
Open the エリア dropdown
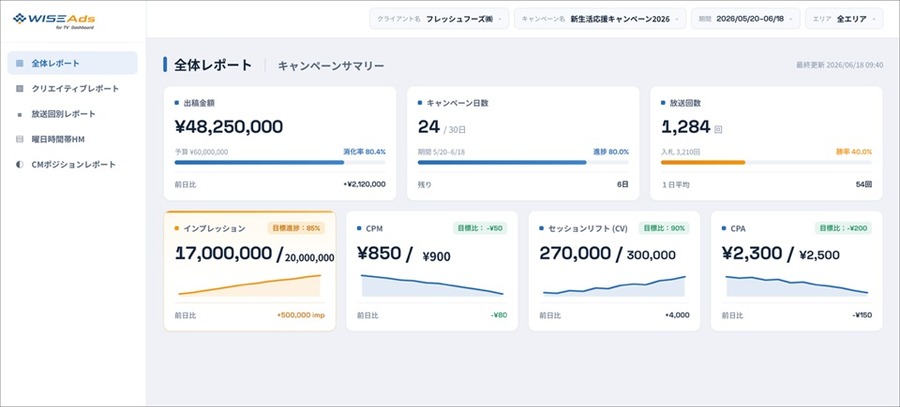(844, 19)
